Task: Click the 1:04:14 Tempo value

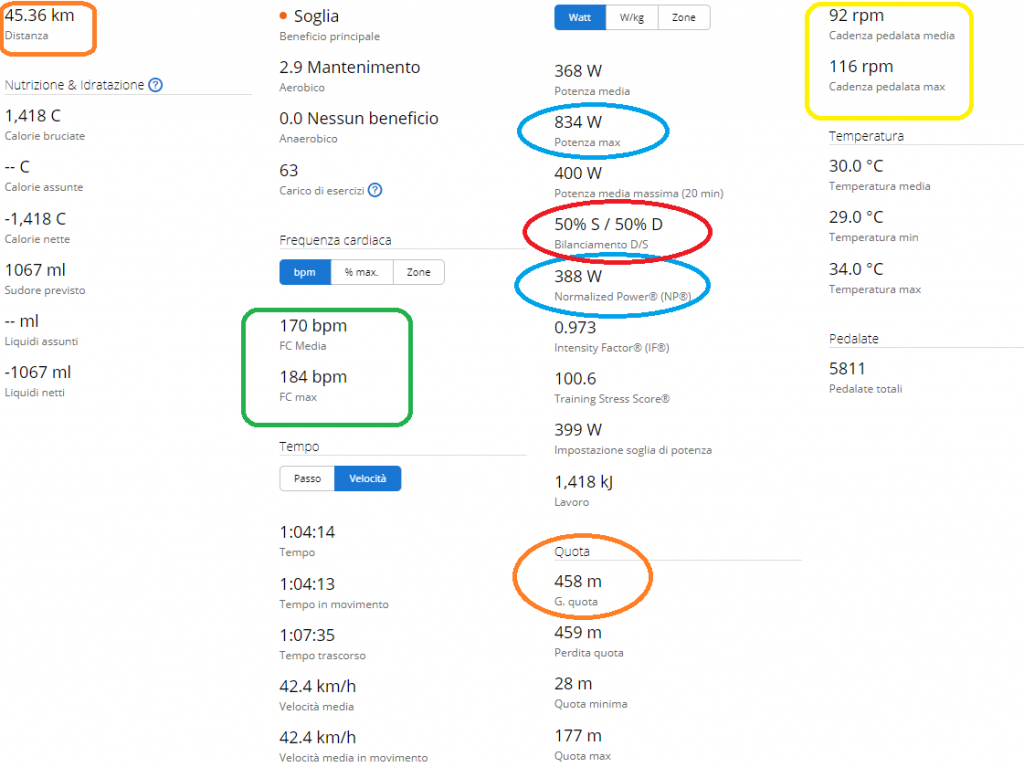Action: point(307,532)
